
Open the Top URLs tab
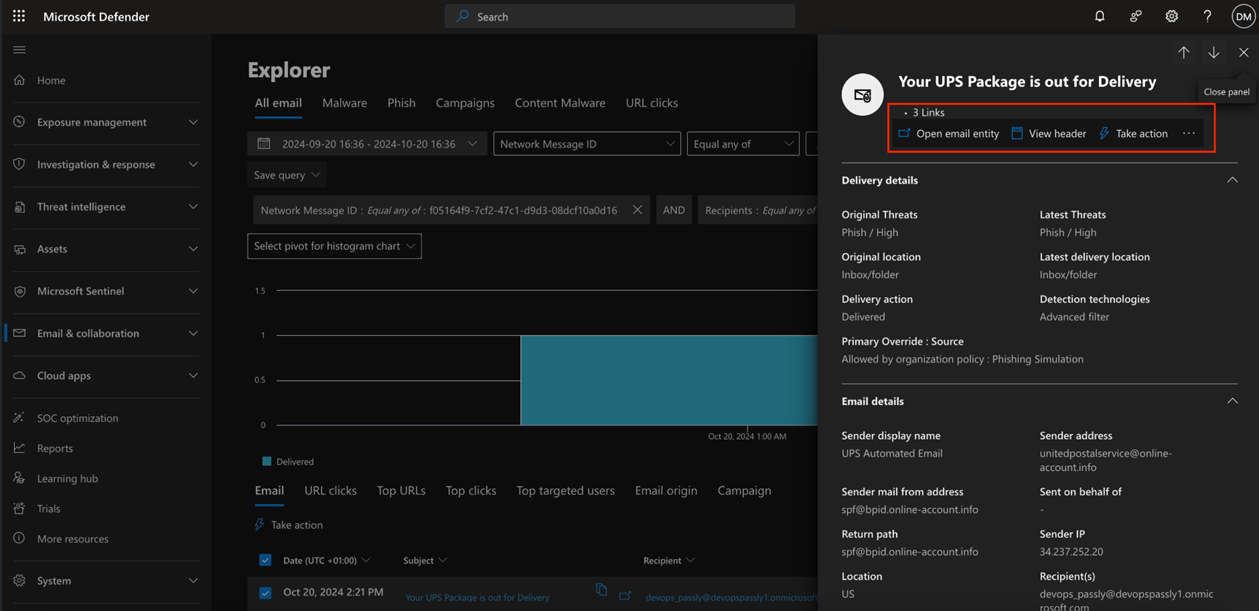point(400,490)
